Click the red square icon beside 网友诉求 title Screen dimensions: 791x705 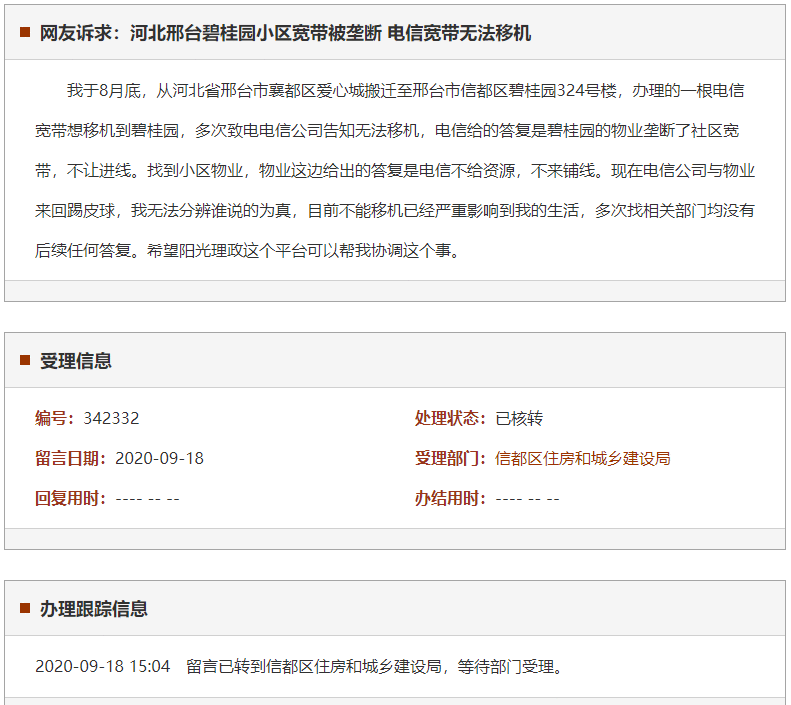point(25,33)
